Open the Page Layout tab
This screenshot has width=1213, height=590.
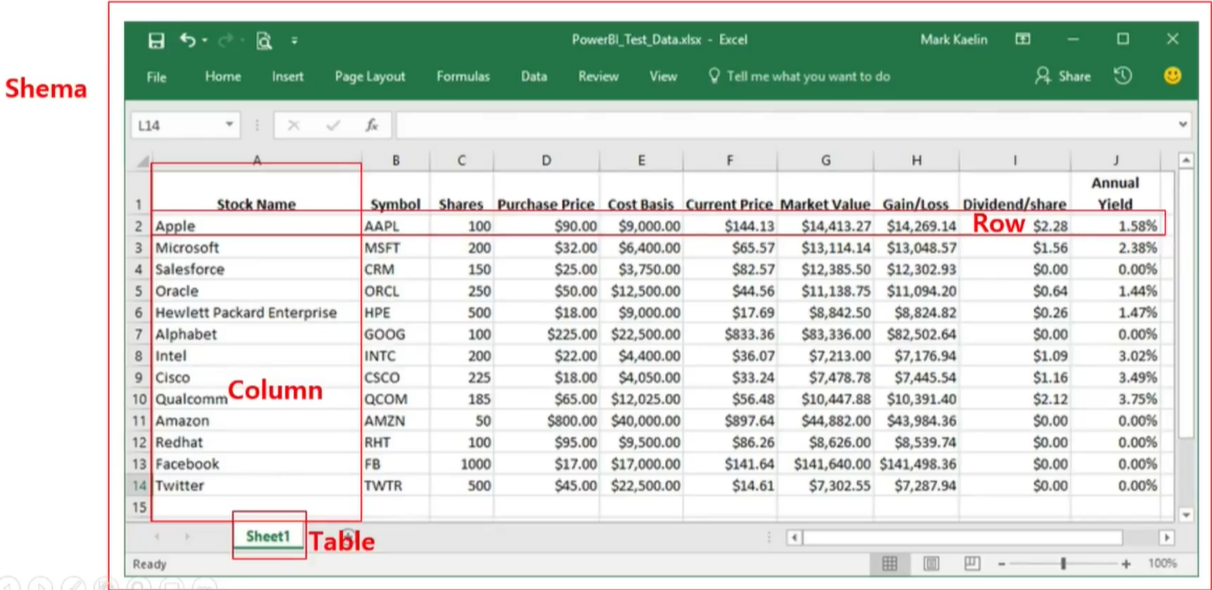click(x=370, y=76)
